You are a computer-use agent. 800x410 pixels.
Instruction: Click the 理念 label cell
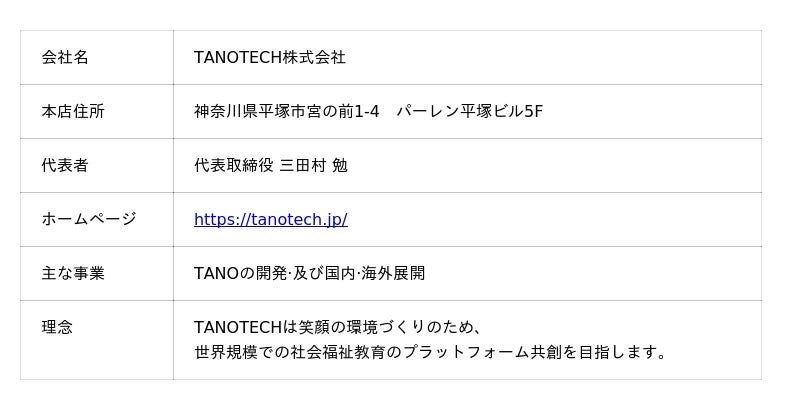(57, 328)
